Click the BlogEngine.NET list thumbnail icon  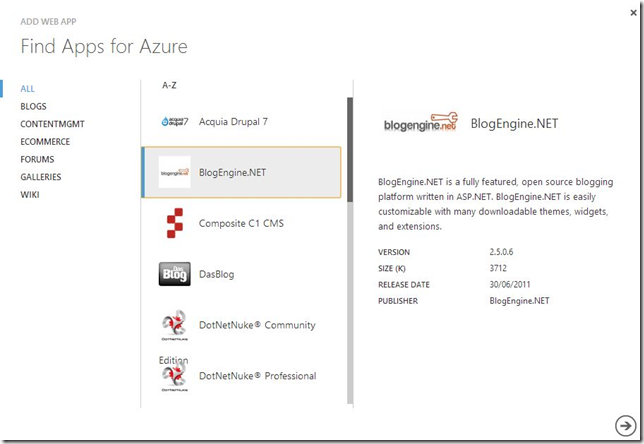[x=175, y=172]
